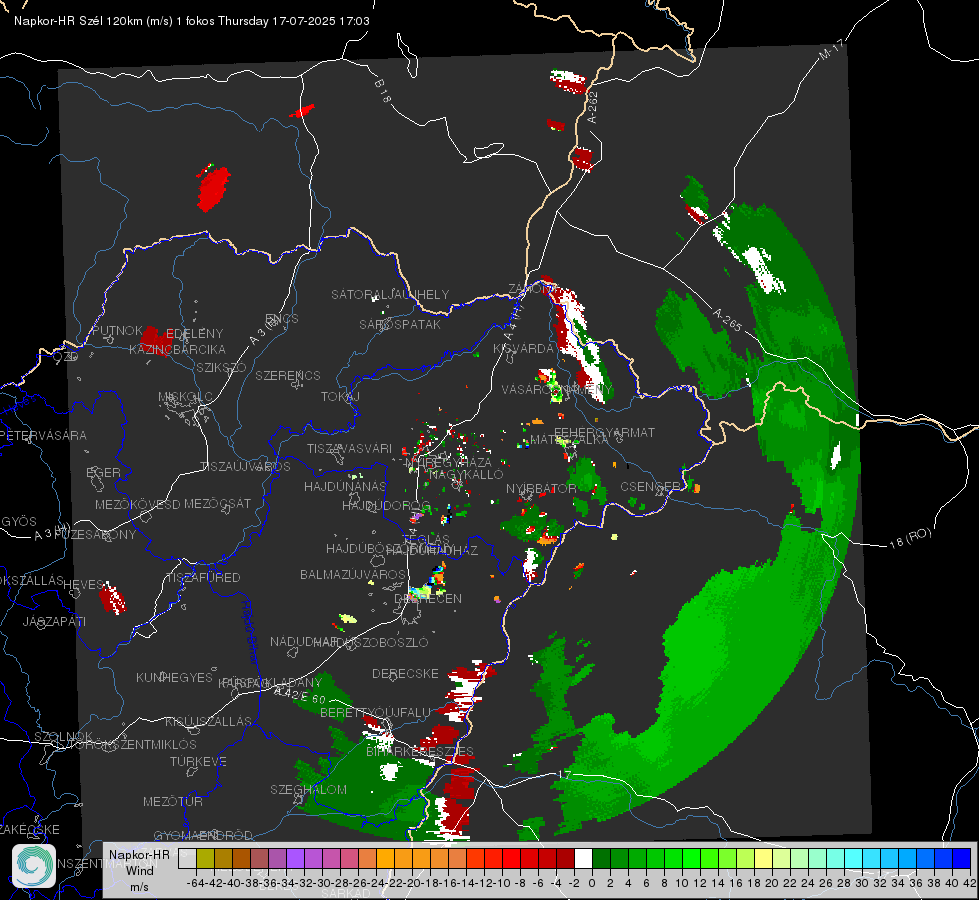Select the NAGYKÁLLÓ town label
The image size is (979, 900).
466,475
